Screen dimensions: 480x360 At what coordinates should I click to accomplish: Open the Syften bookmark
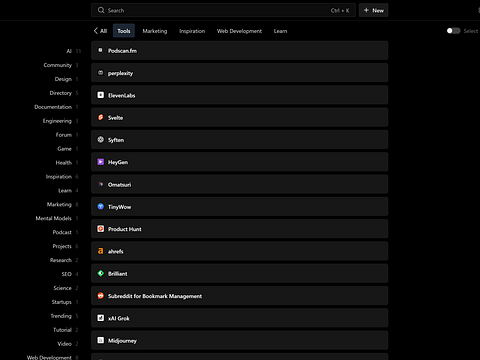tap(239, 140)
